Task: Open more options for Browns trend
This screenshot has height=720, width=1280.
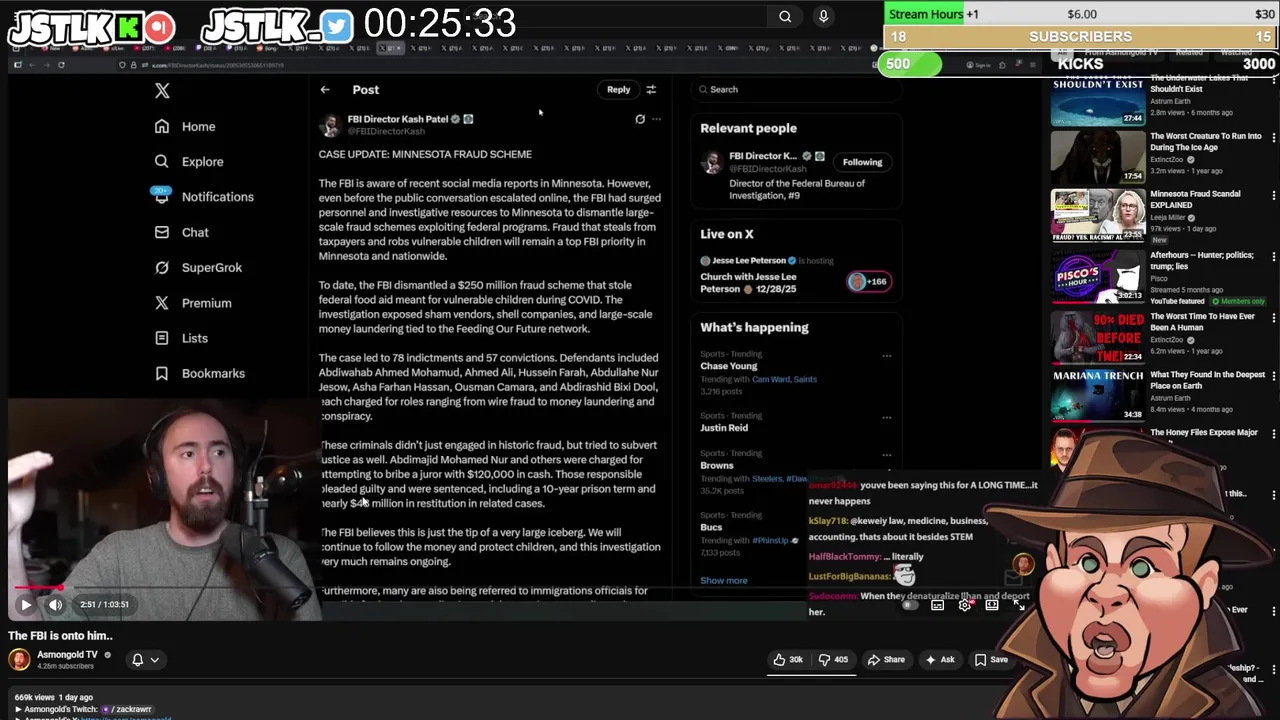Action: [x=886, y=455]
